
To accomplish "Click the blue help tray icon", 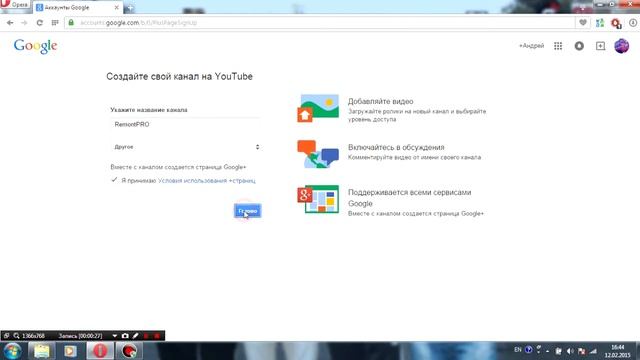I will point(529,350).
